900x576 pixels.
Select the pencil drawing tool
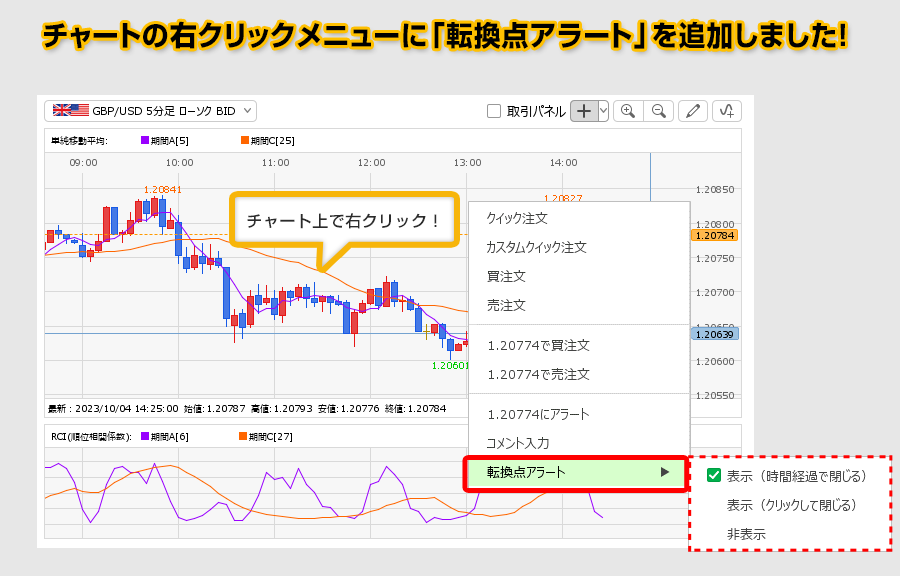(693, 111)
